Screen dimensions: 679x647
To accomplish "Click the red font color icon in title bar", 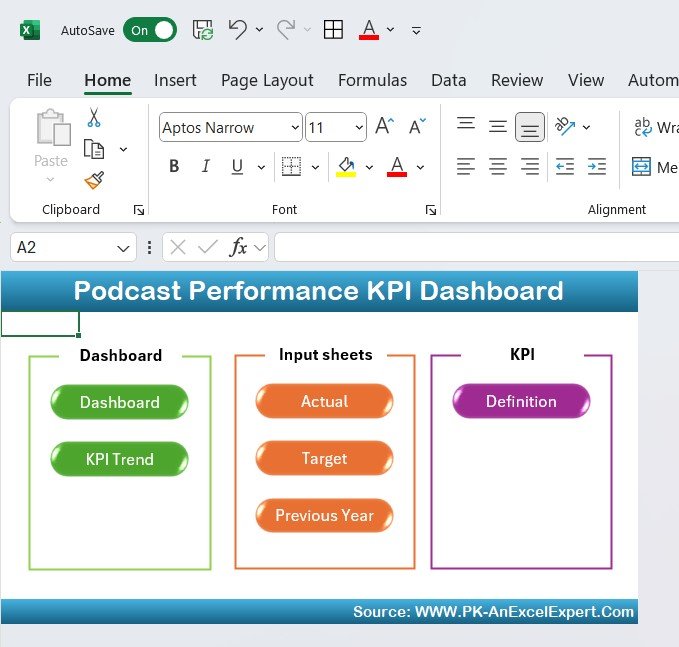I will [369, 30].
